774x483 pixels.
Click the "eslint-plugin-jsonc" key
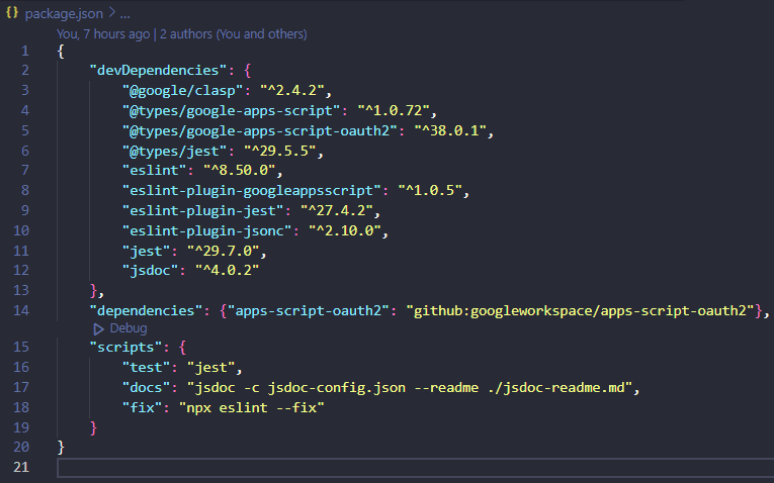tap(207, 231)
